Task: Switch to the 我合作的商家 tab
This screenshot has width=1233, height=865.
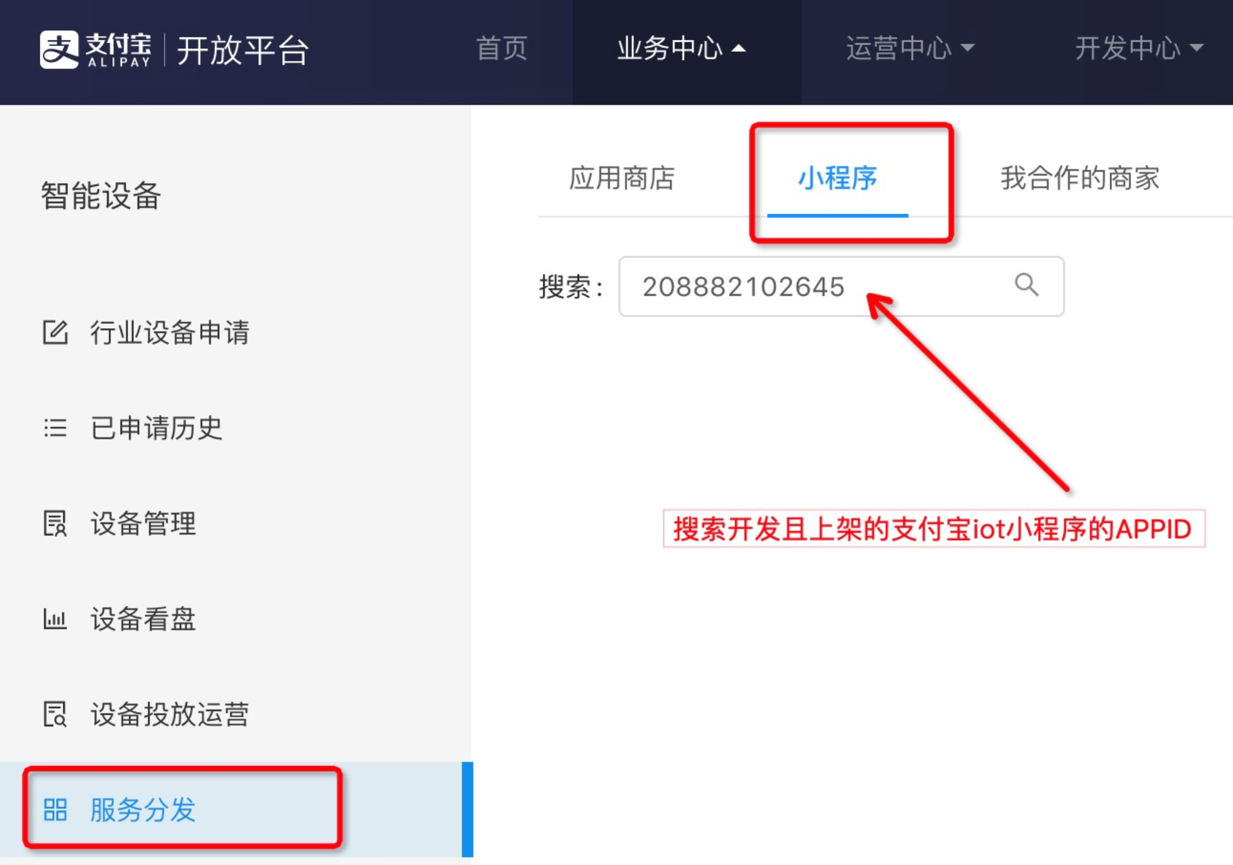Action: (1080, 178)
